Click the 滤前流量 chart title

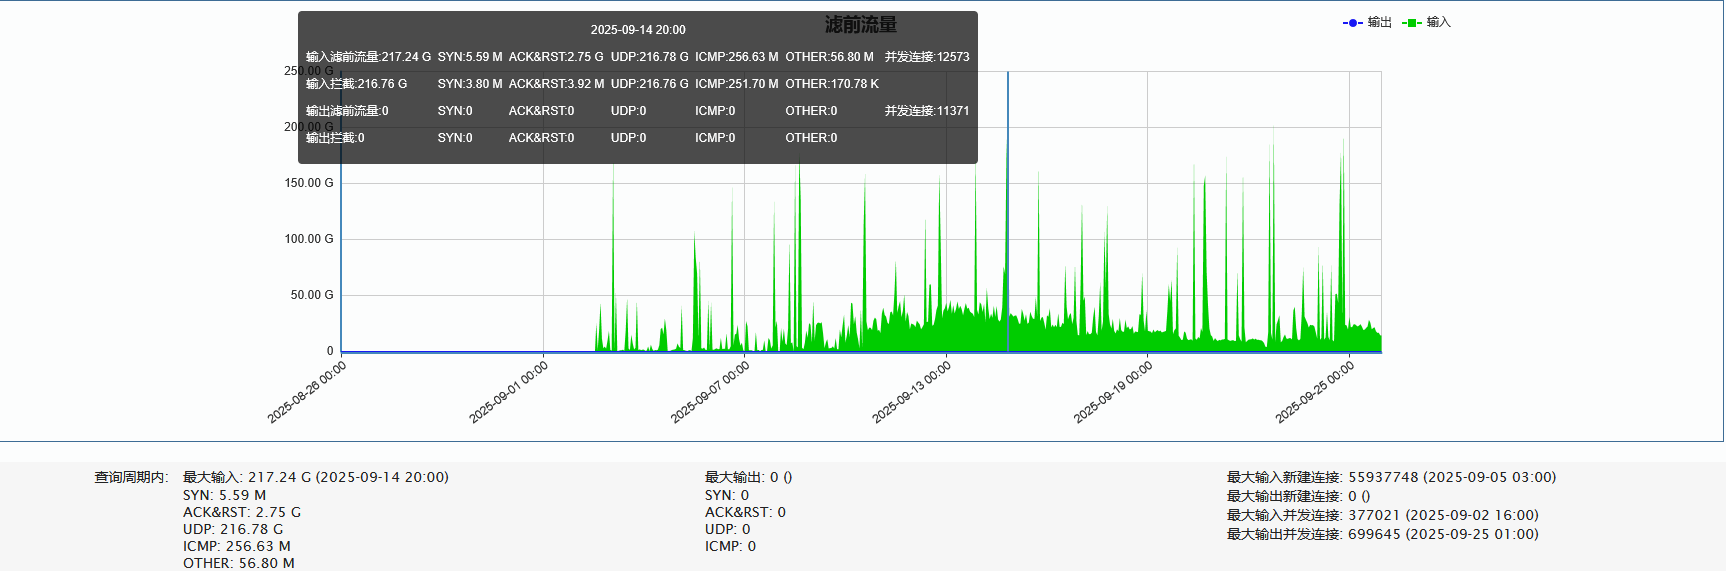861,25
